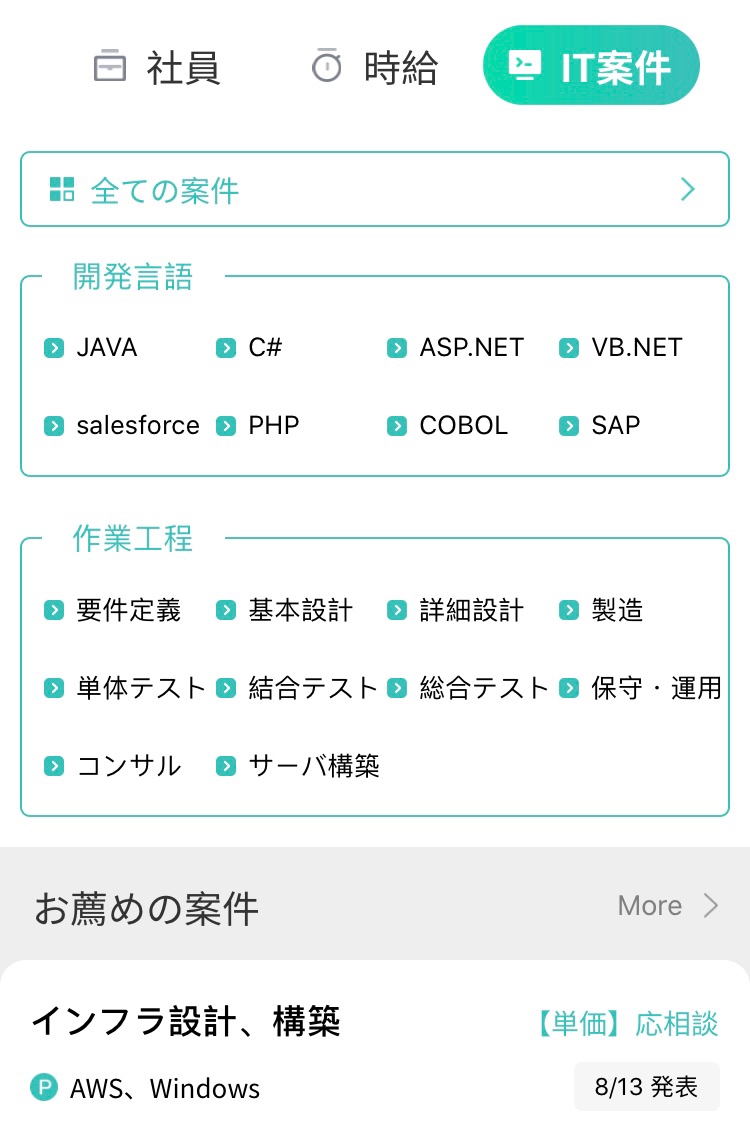The height and width of the screenshot is (1126, 750).
Task: Switch to the 時給 tab
Action: click(374, 67)
